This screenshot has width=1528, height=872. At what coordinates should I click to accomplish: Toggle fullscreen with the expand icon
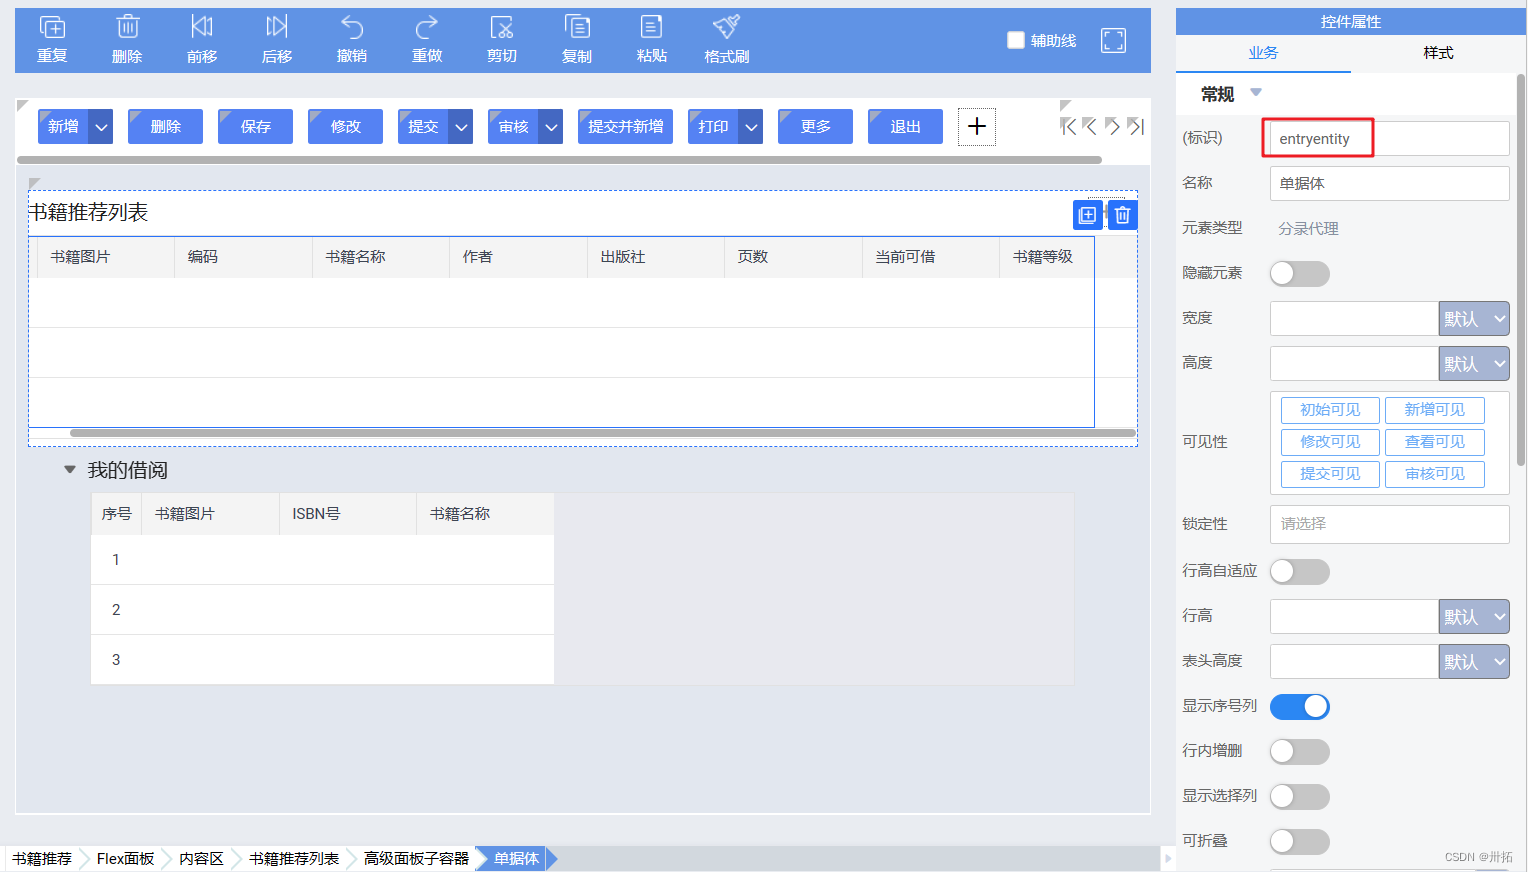[1113, 40]
